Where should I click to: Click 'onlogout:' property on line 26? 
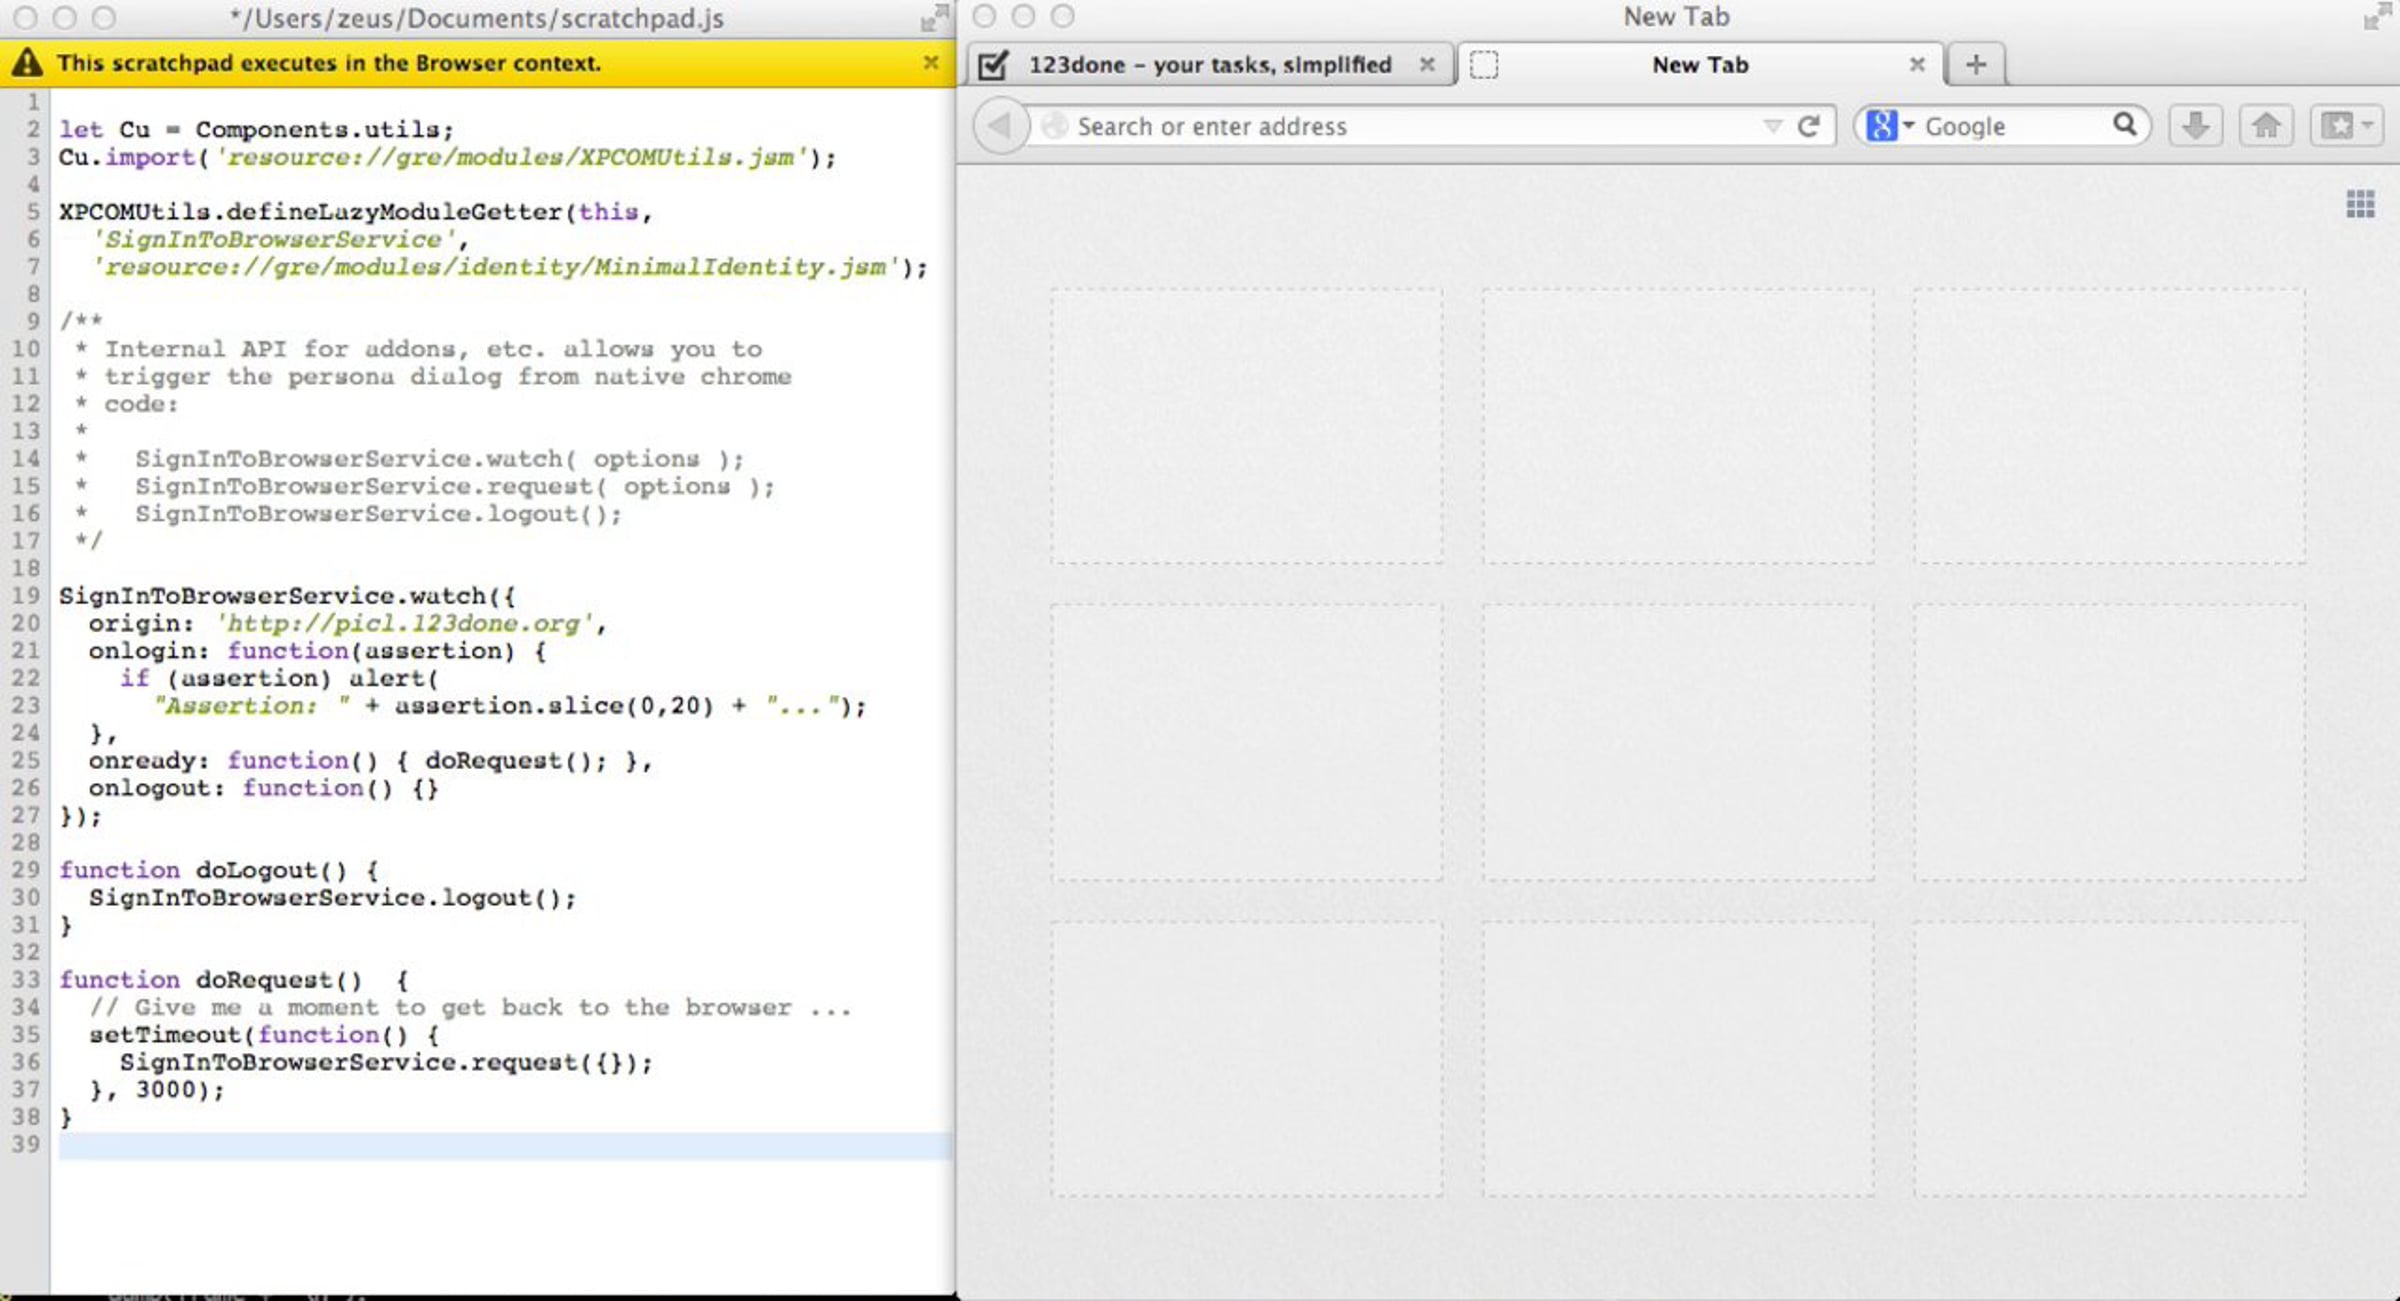(156, 788)
